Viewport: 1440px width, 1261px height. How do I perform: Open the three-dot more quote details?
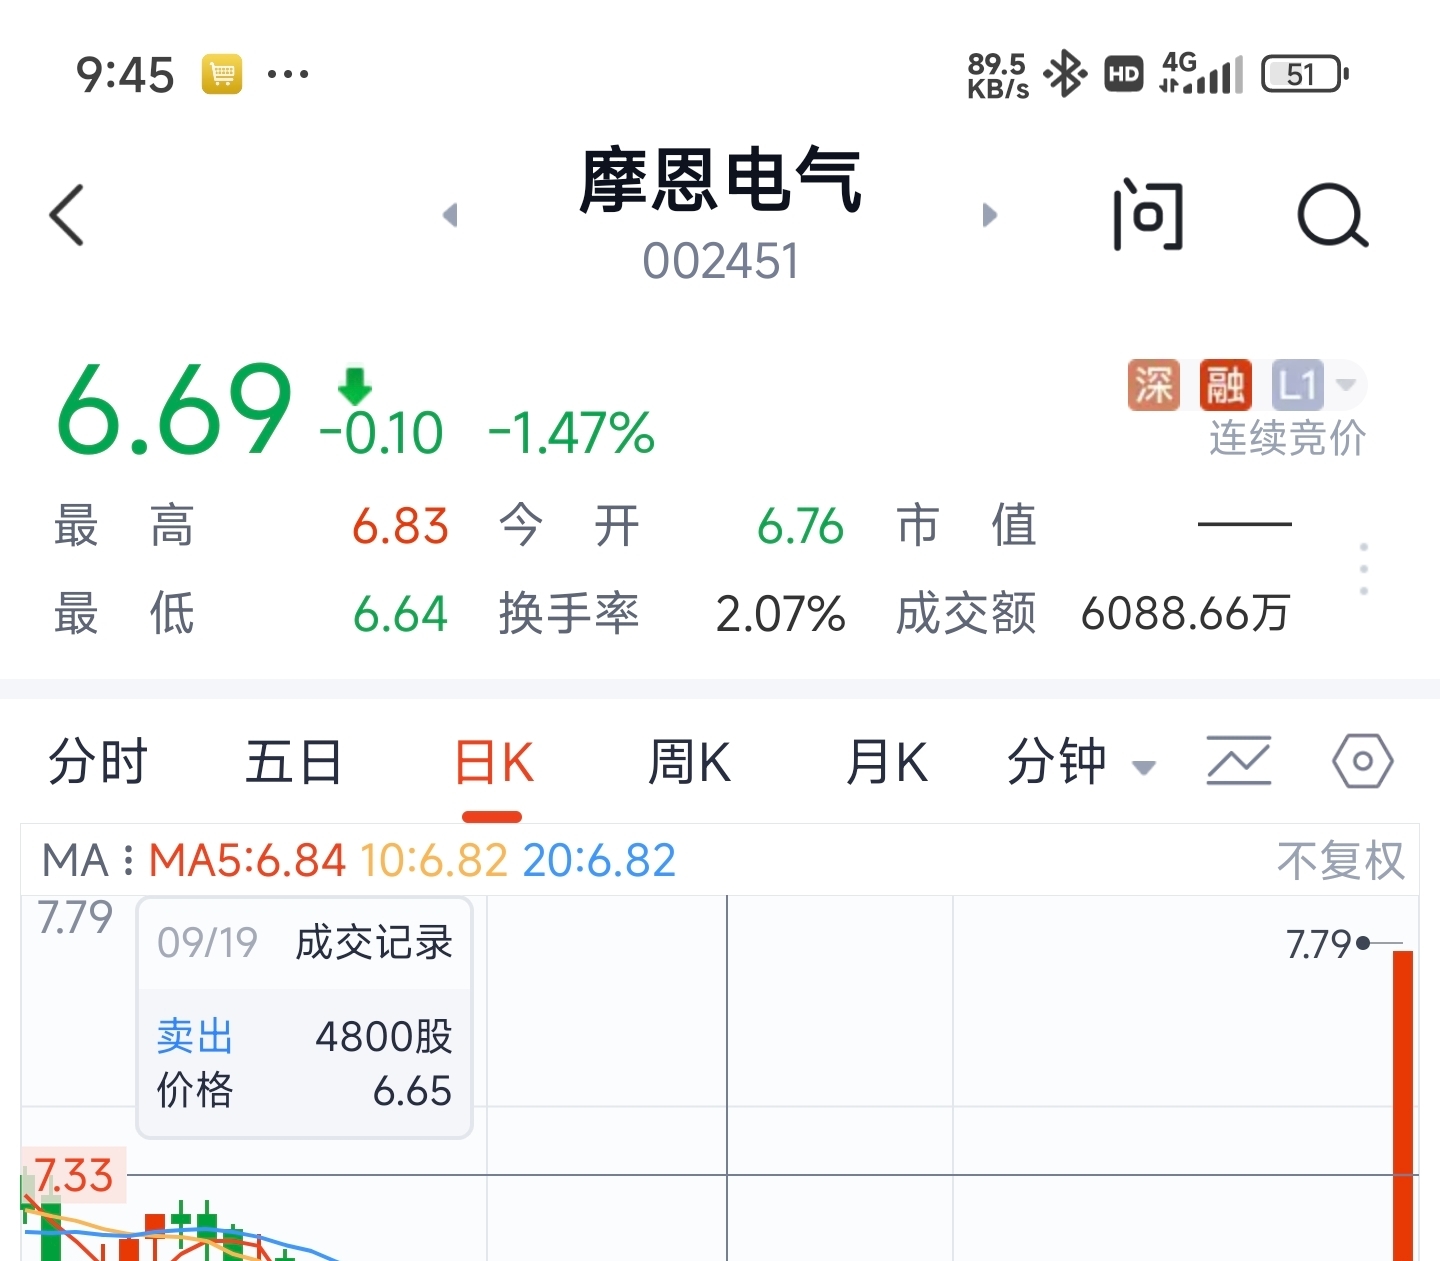[1364, 569]
